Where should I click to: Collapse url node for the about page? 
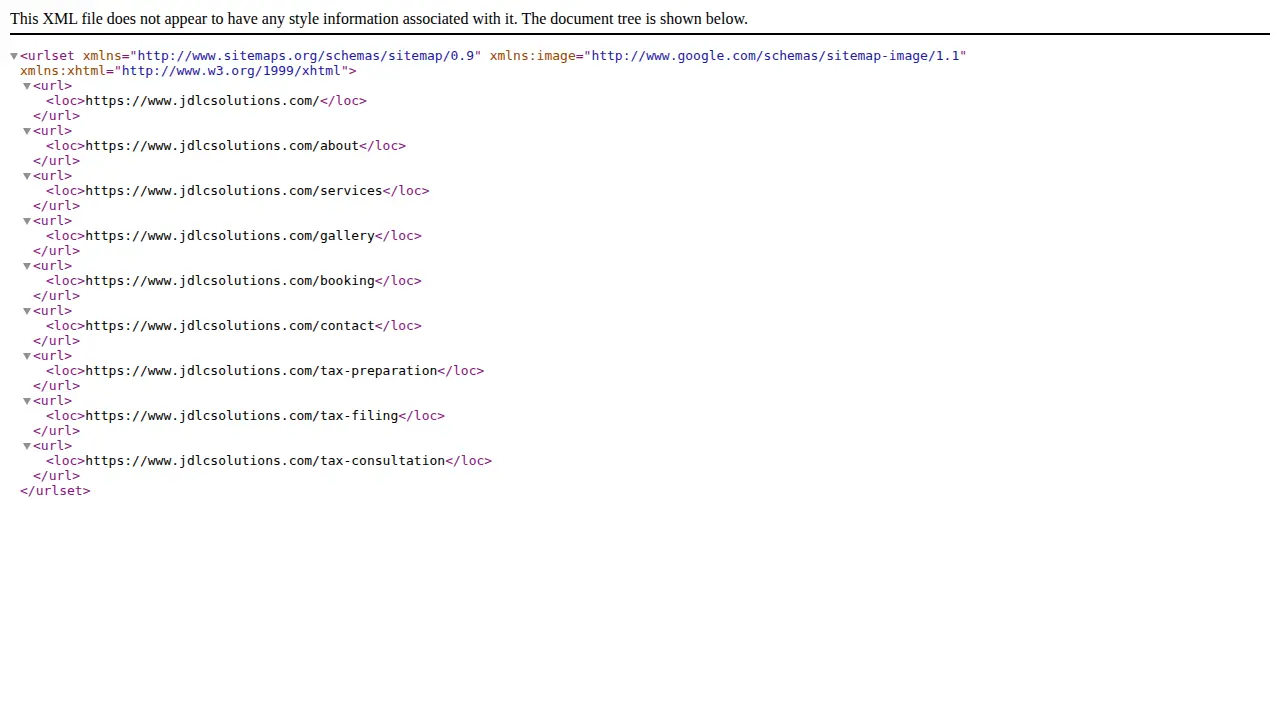click(x=27, y=131)
